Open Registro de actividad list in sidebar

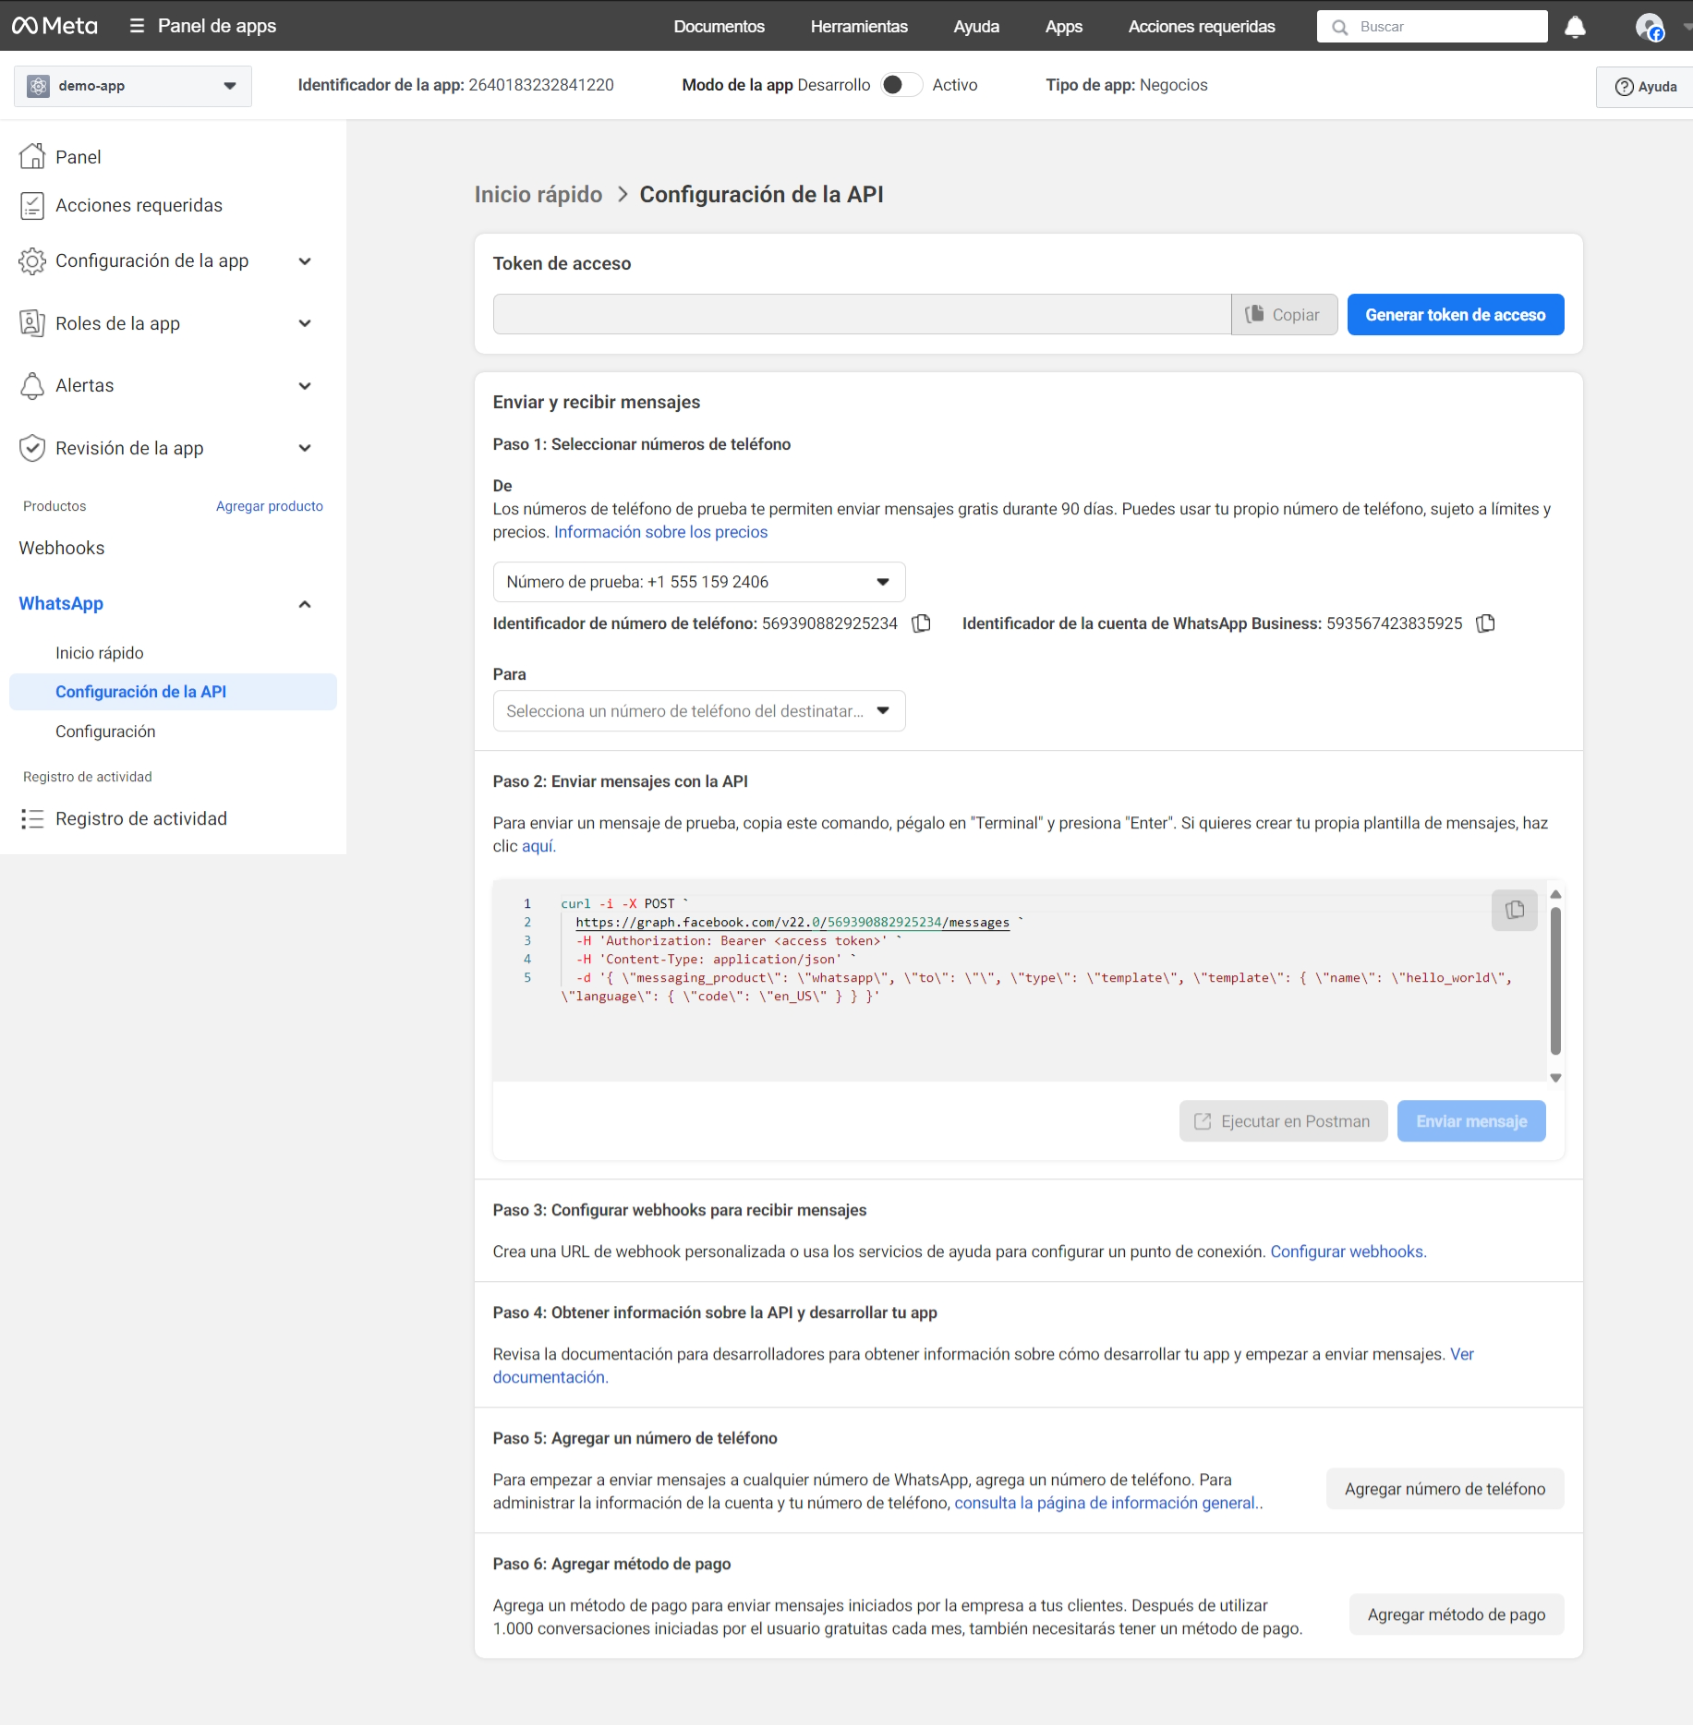point(140,819)
